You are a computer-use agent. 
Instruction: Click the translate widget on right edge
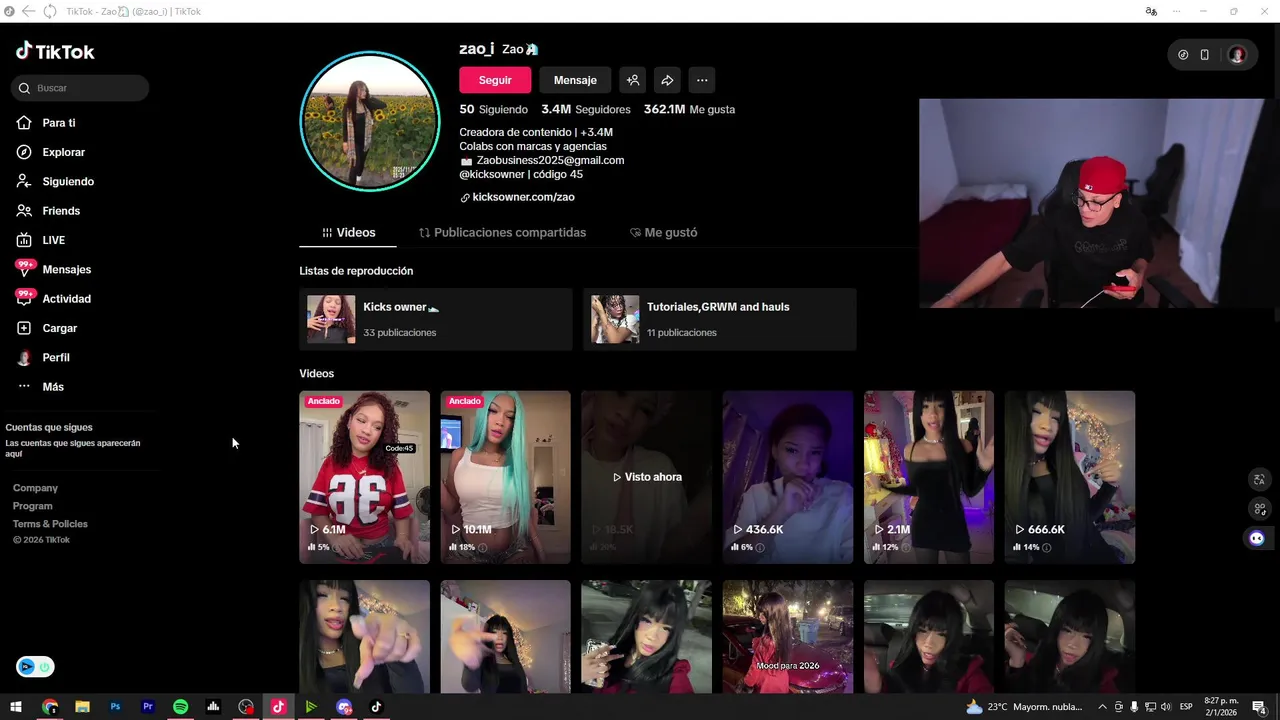pyautogui.click(x=1259, y=480)
